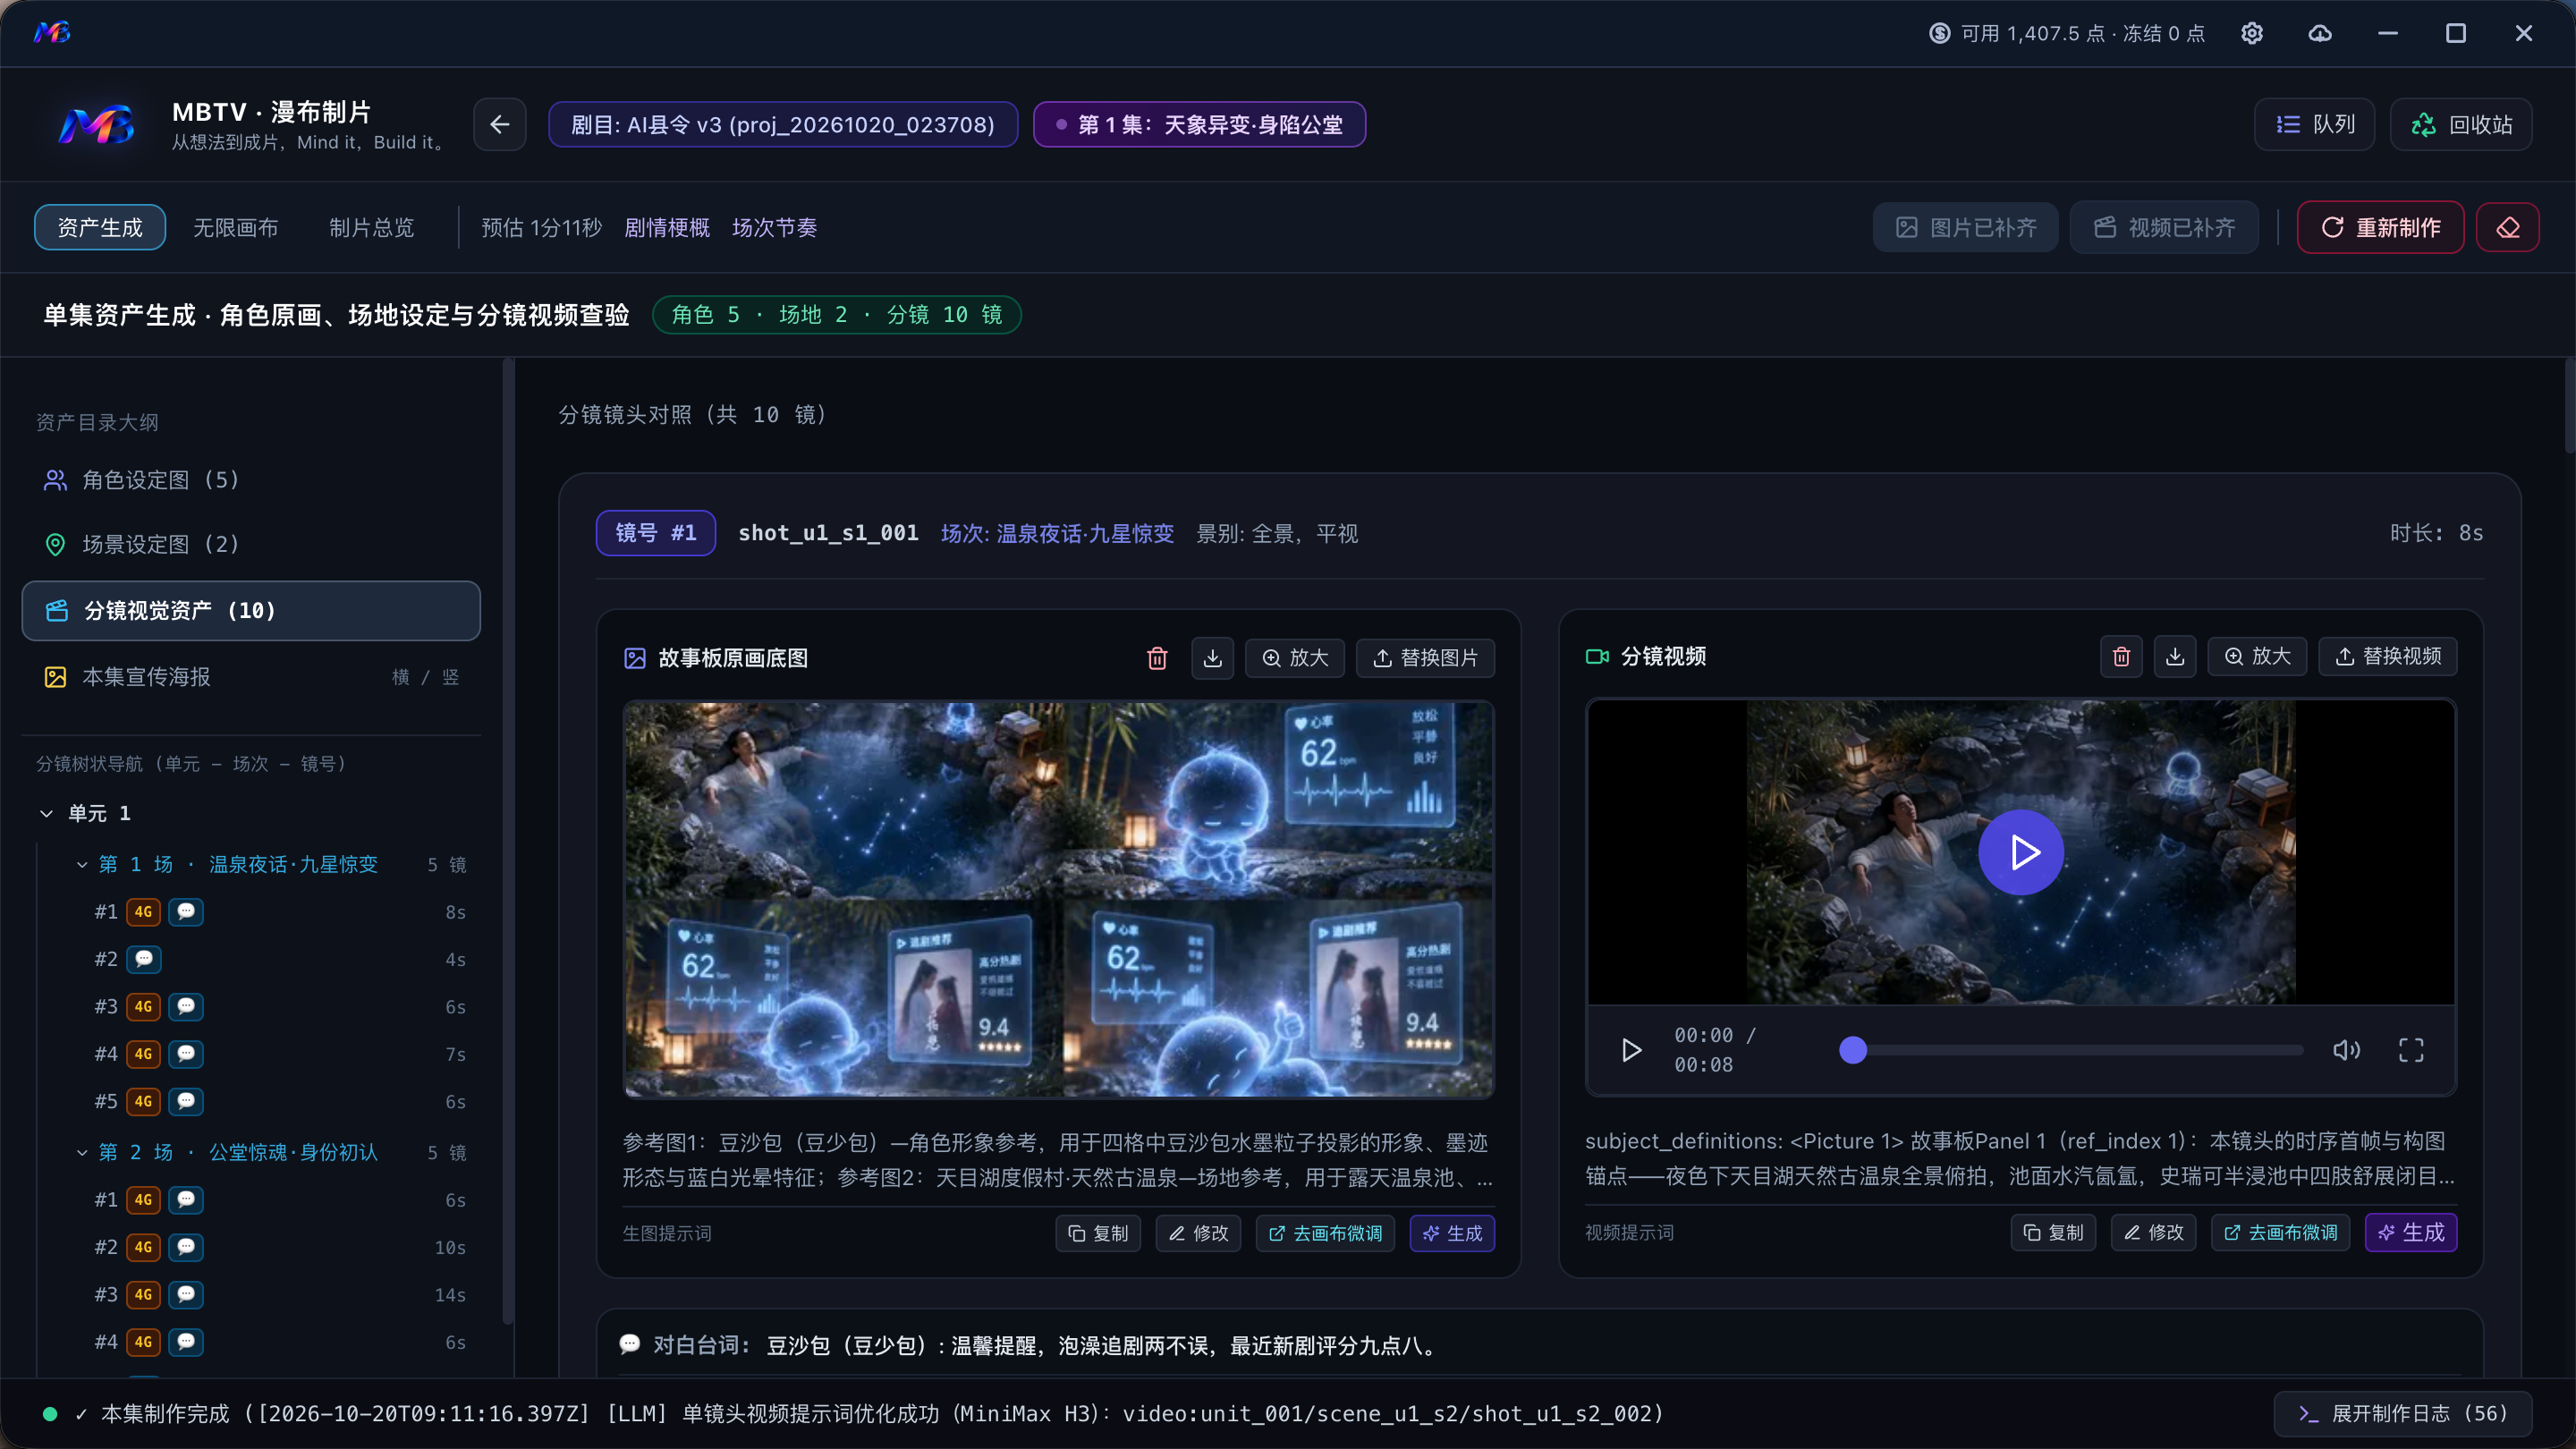Click the cloud download icon in title bar
The width and height of the screenshot is (2576, 1449).
(2319, 33)
